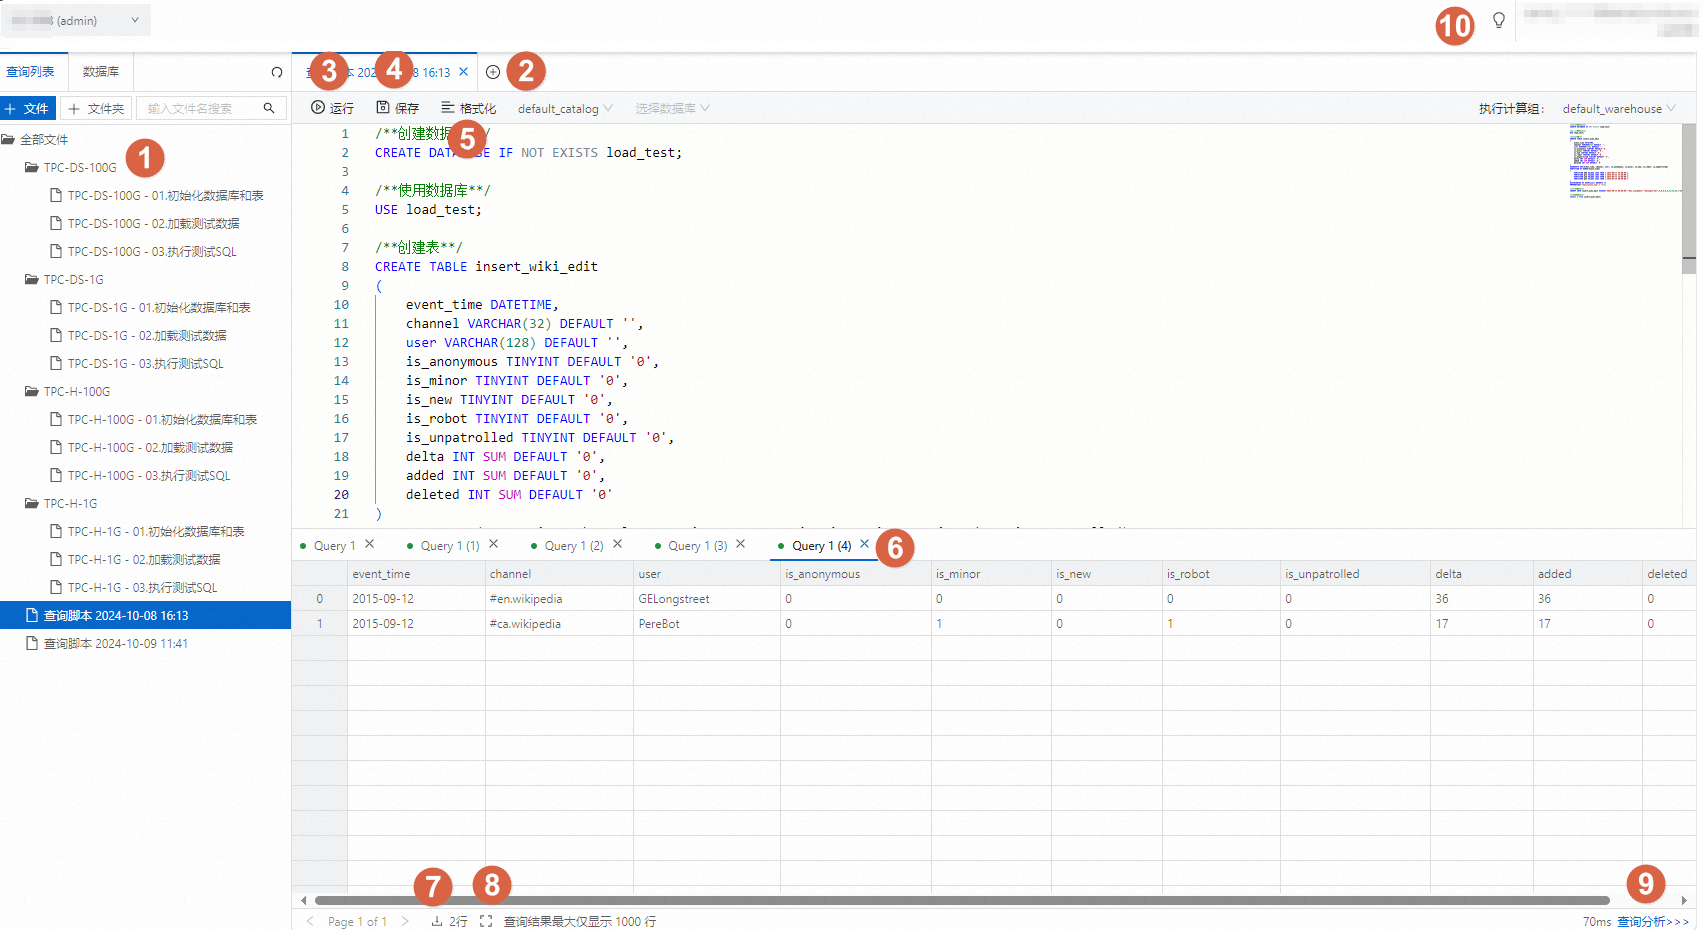The height and width of the screenshot is (930, 1704).
Task: Open the default_catalog dropdown
Action: [x=565, y=108]
